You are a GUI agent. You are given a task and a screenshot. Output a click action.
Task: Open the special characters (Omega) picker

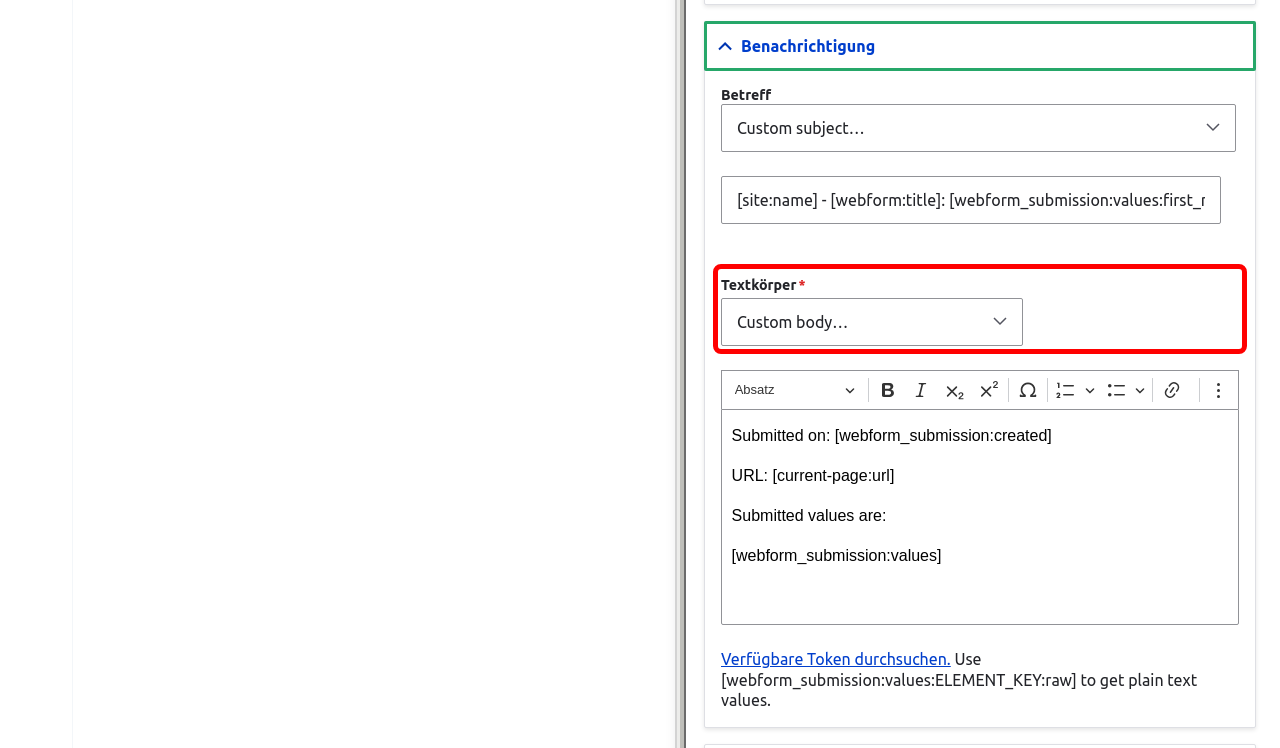pos(1028,390)
